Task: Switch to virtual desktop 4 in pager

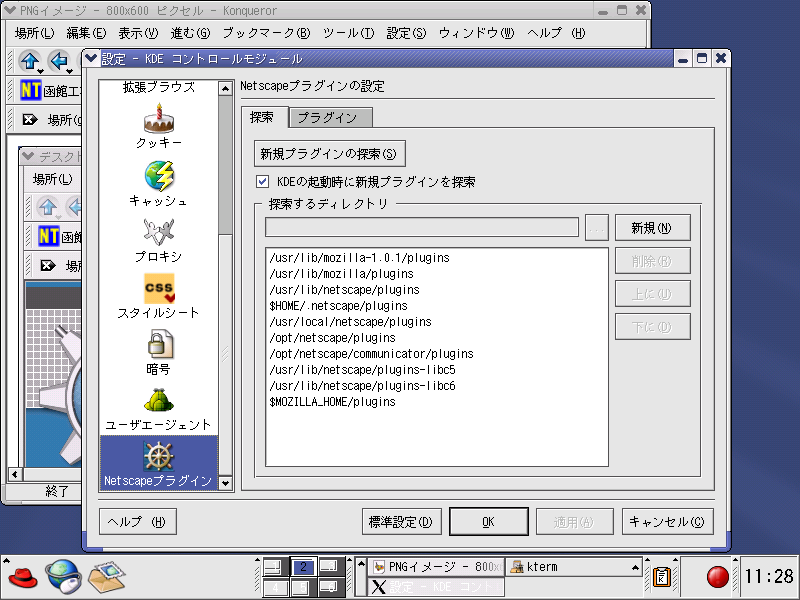Action: click(276, 587)
